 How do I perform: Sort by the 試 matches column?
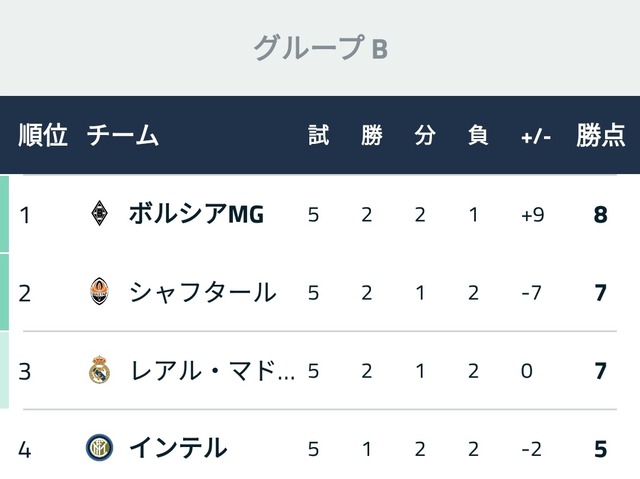(x=318, y=136)
